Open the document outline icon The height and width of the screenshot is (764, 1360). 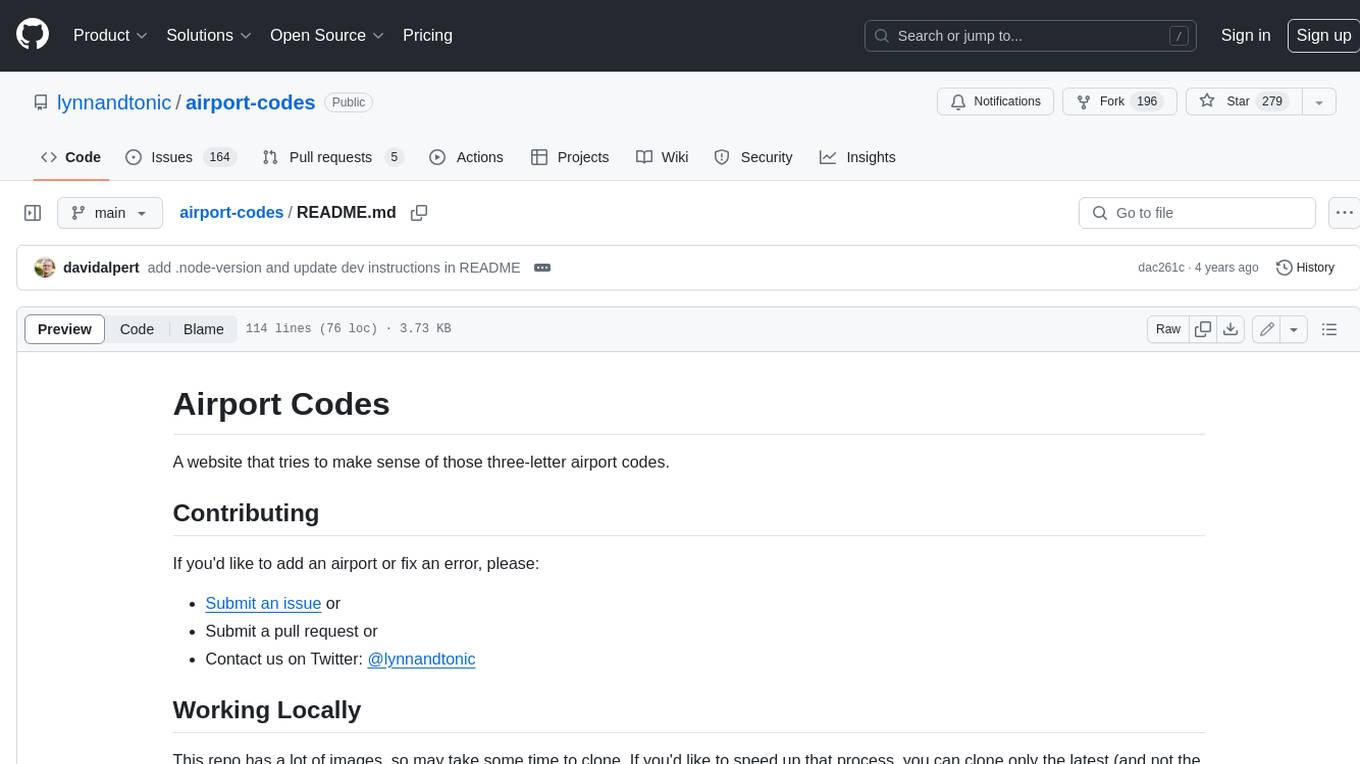[x=1329, y=329]
